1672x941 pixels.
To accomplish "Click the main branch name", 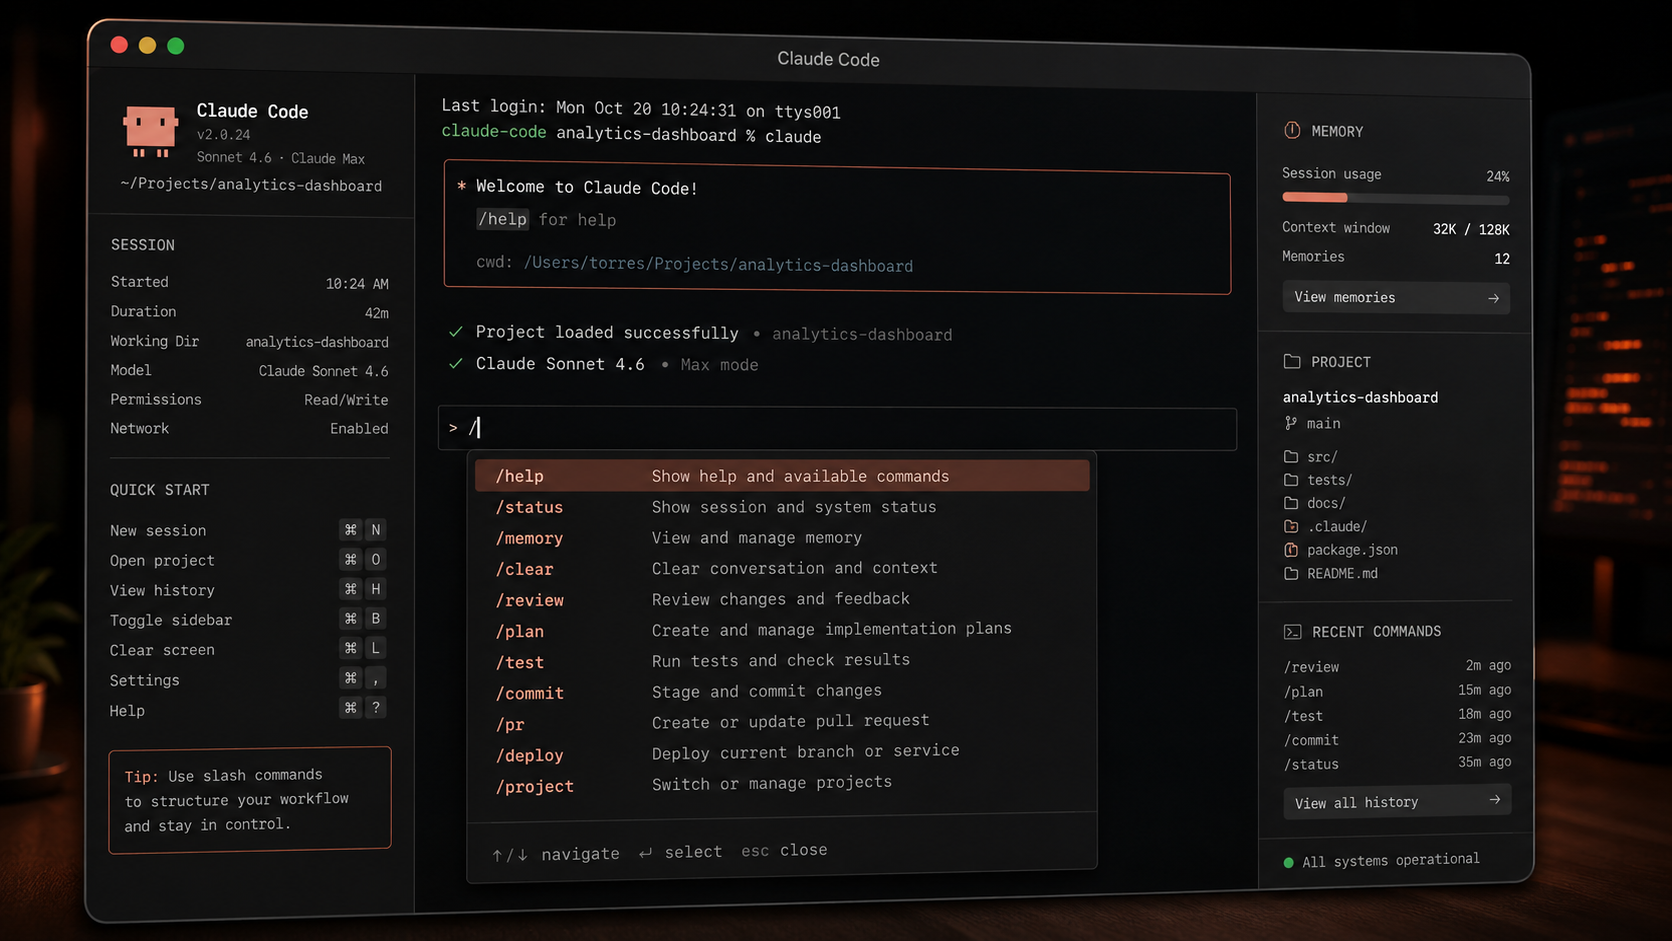I will pyautogui.click(x=1323, y=423).
